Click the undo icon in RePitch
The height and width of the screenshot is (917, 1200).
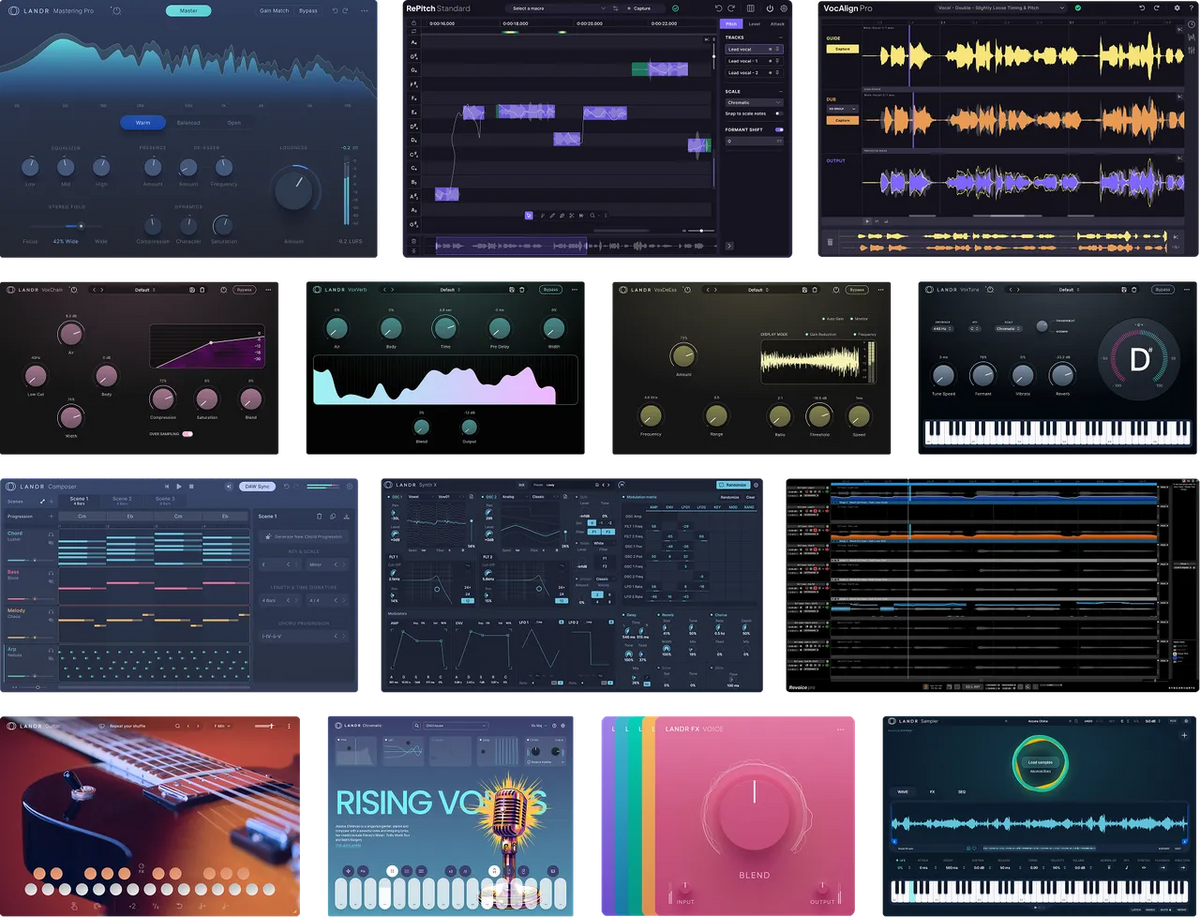(717, 8)
